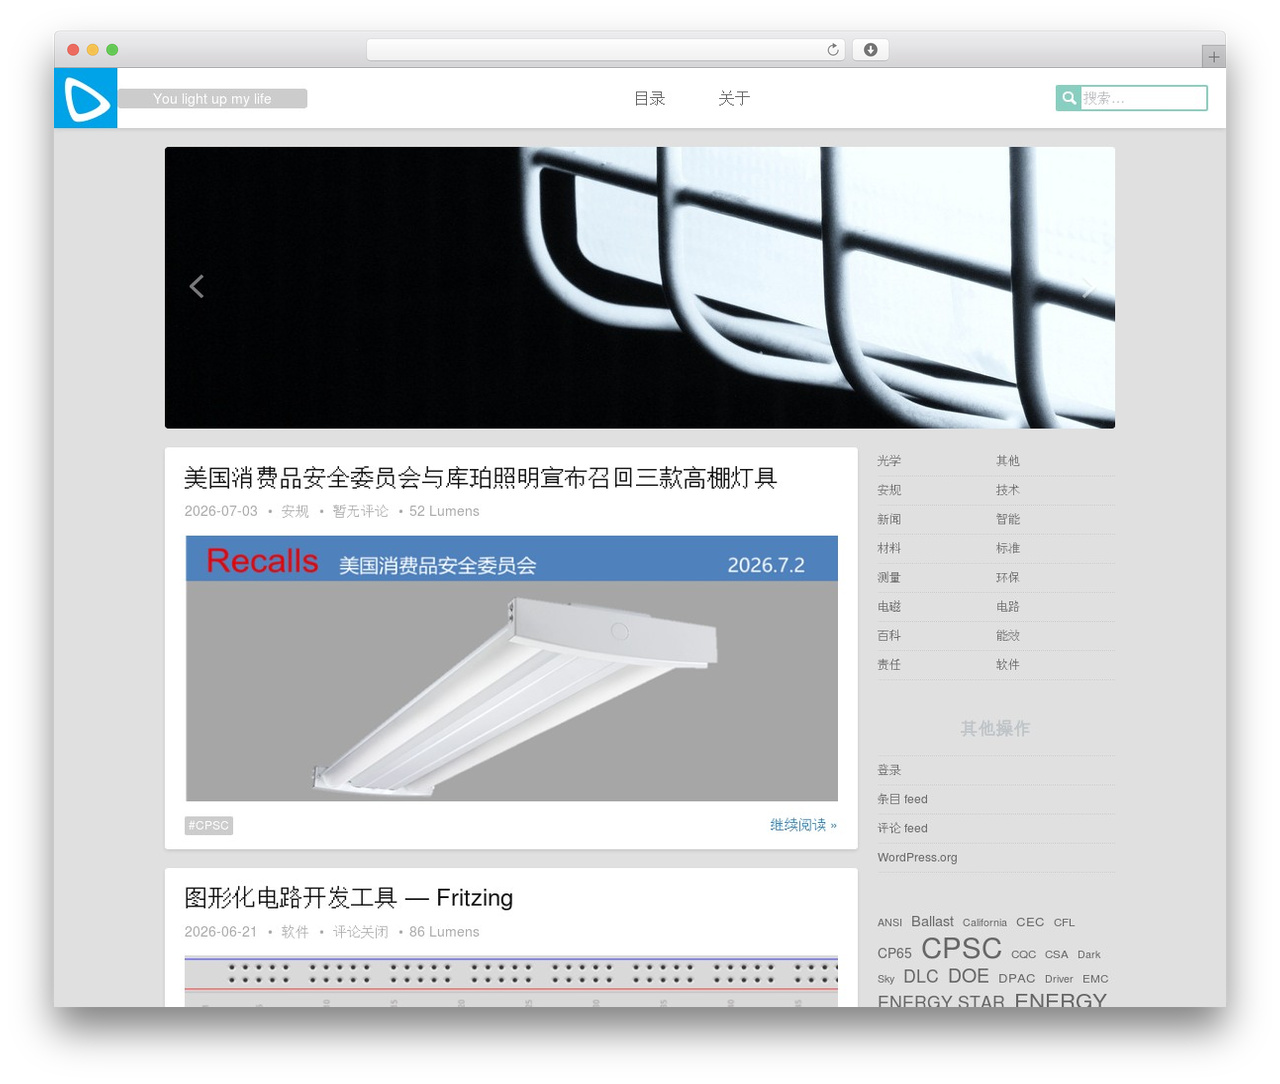This screenshot has height=1084, width=1280.
Task: Click the 登录 login link
Action: click(x=889, y=770)
